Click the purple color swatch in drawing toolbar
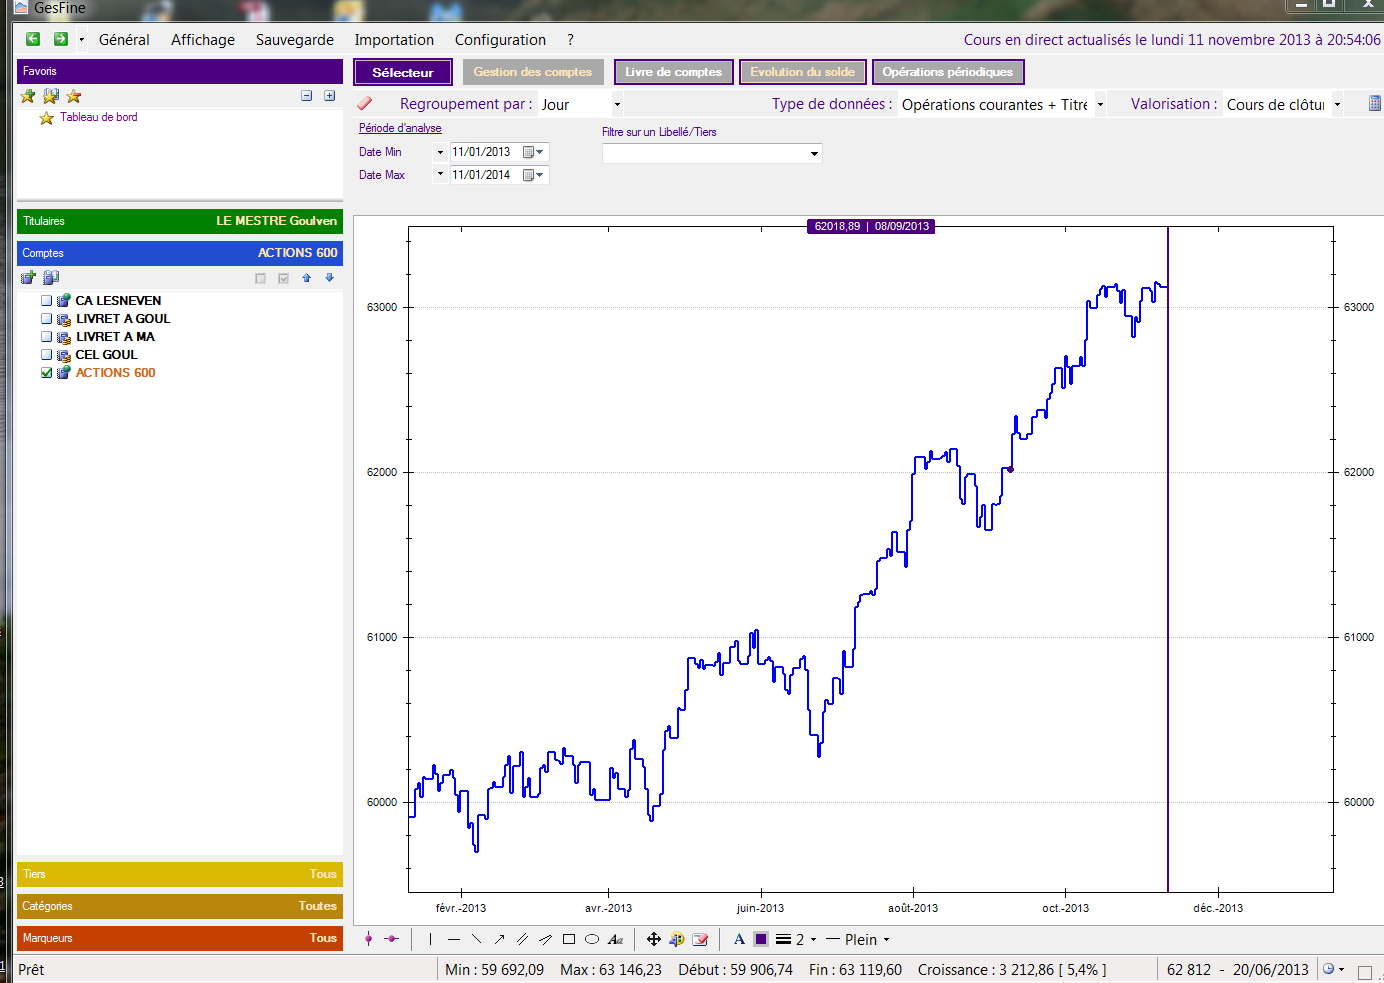The width and height of the screenshot is (1384, 983). (x=761, y=939)
